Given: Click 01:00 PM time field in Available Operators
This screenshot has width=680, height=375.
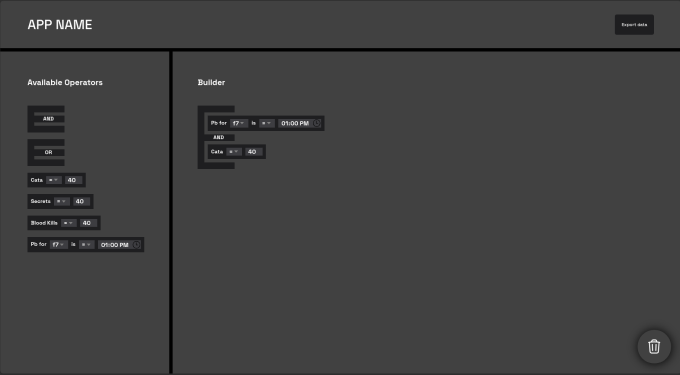Looking at the screenshot, I should [x=119, y=245].
